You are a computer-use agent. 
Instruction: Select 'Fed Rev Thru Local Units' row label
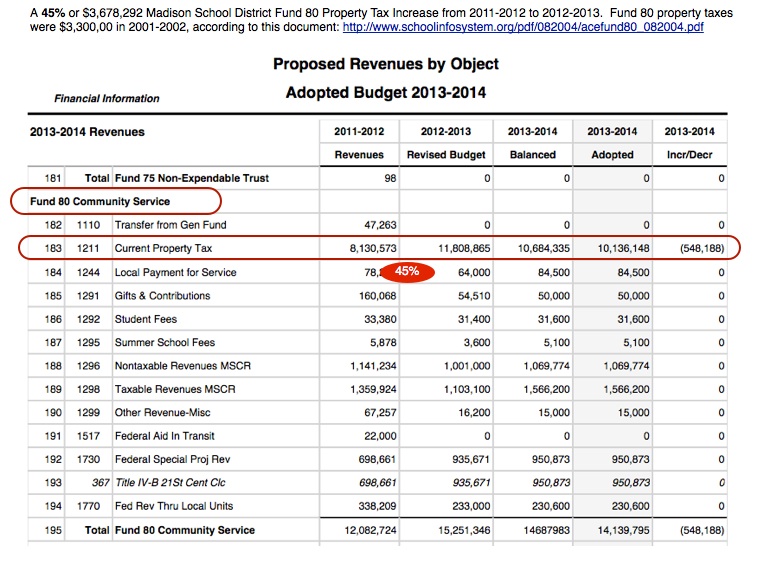(x=174, y=506)
